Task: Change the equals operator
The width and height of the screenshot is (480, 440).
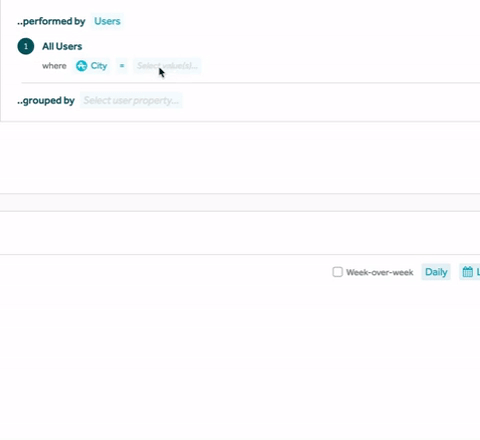Action: 122,66
